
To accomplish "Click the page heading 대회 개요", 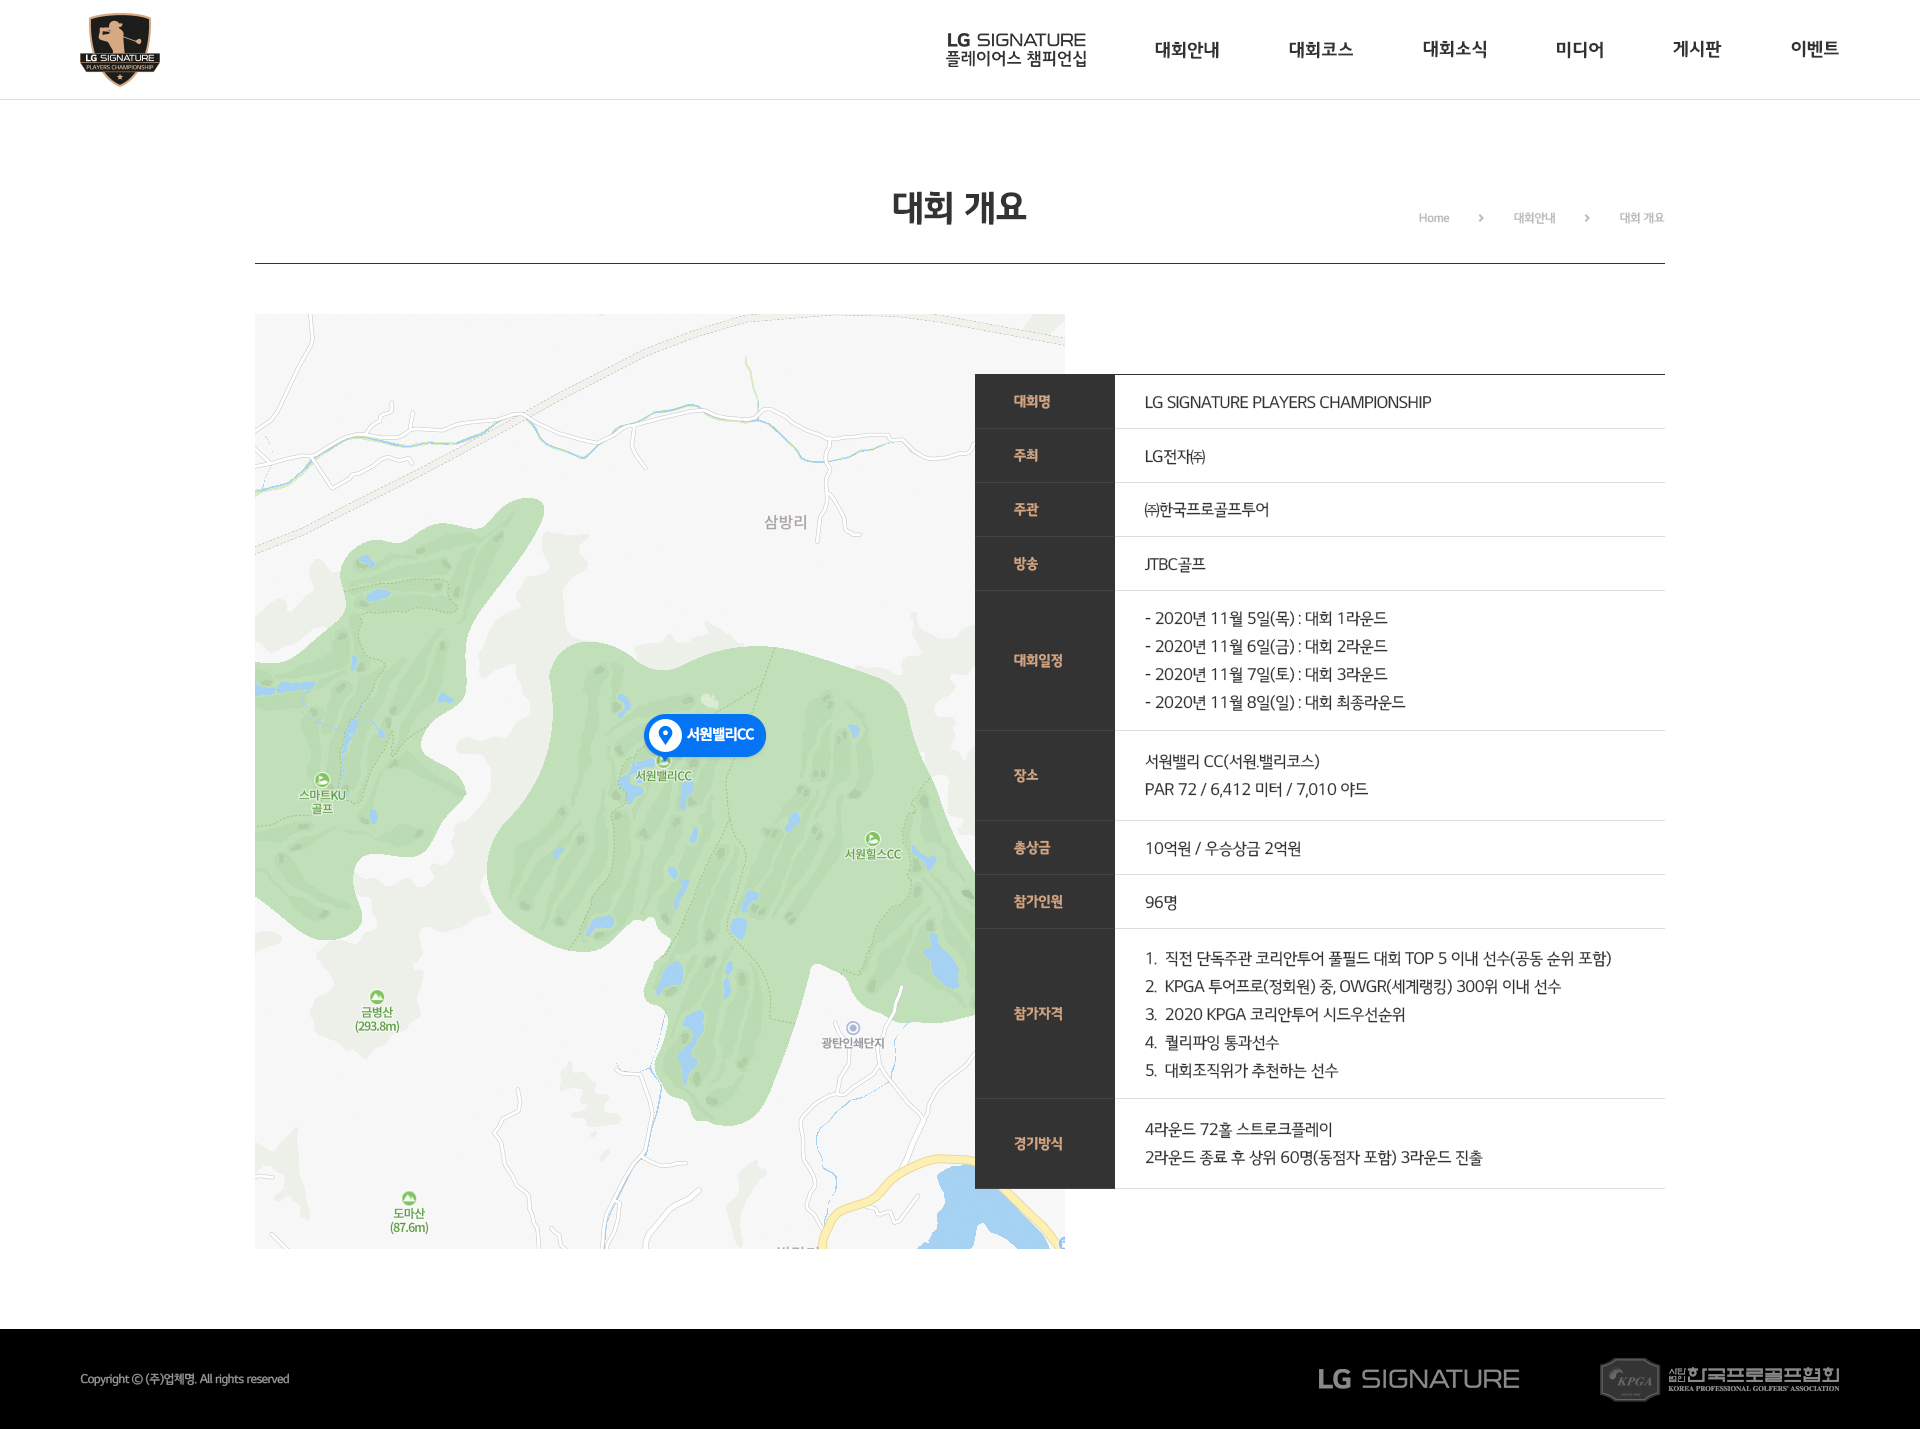I will pos(959,207).
